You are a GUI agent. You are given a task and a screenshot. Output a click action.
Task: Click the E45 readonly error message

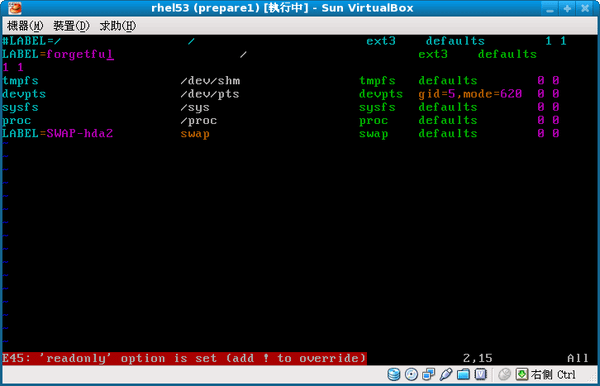pyautogui.click(x=184, y=358)
